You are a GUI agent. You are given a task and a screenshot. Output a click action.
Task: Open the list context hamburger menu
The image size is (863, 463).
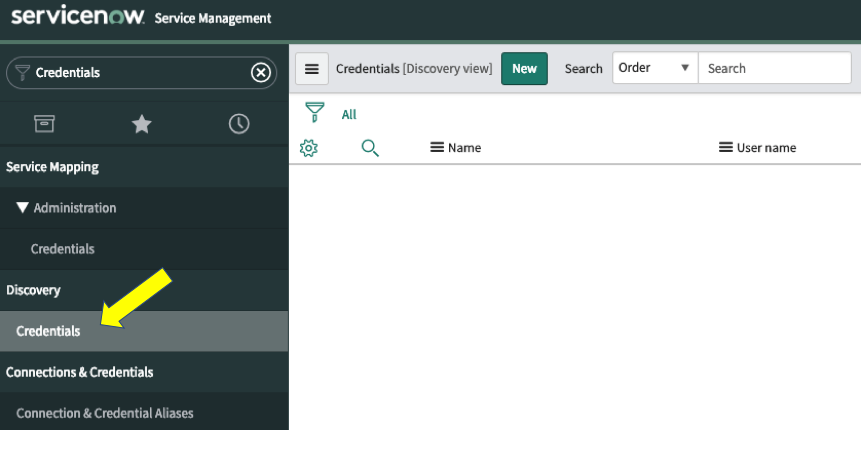tap(312, 69)
